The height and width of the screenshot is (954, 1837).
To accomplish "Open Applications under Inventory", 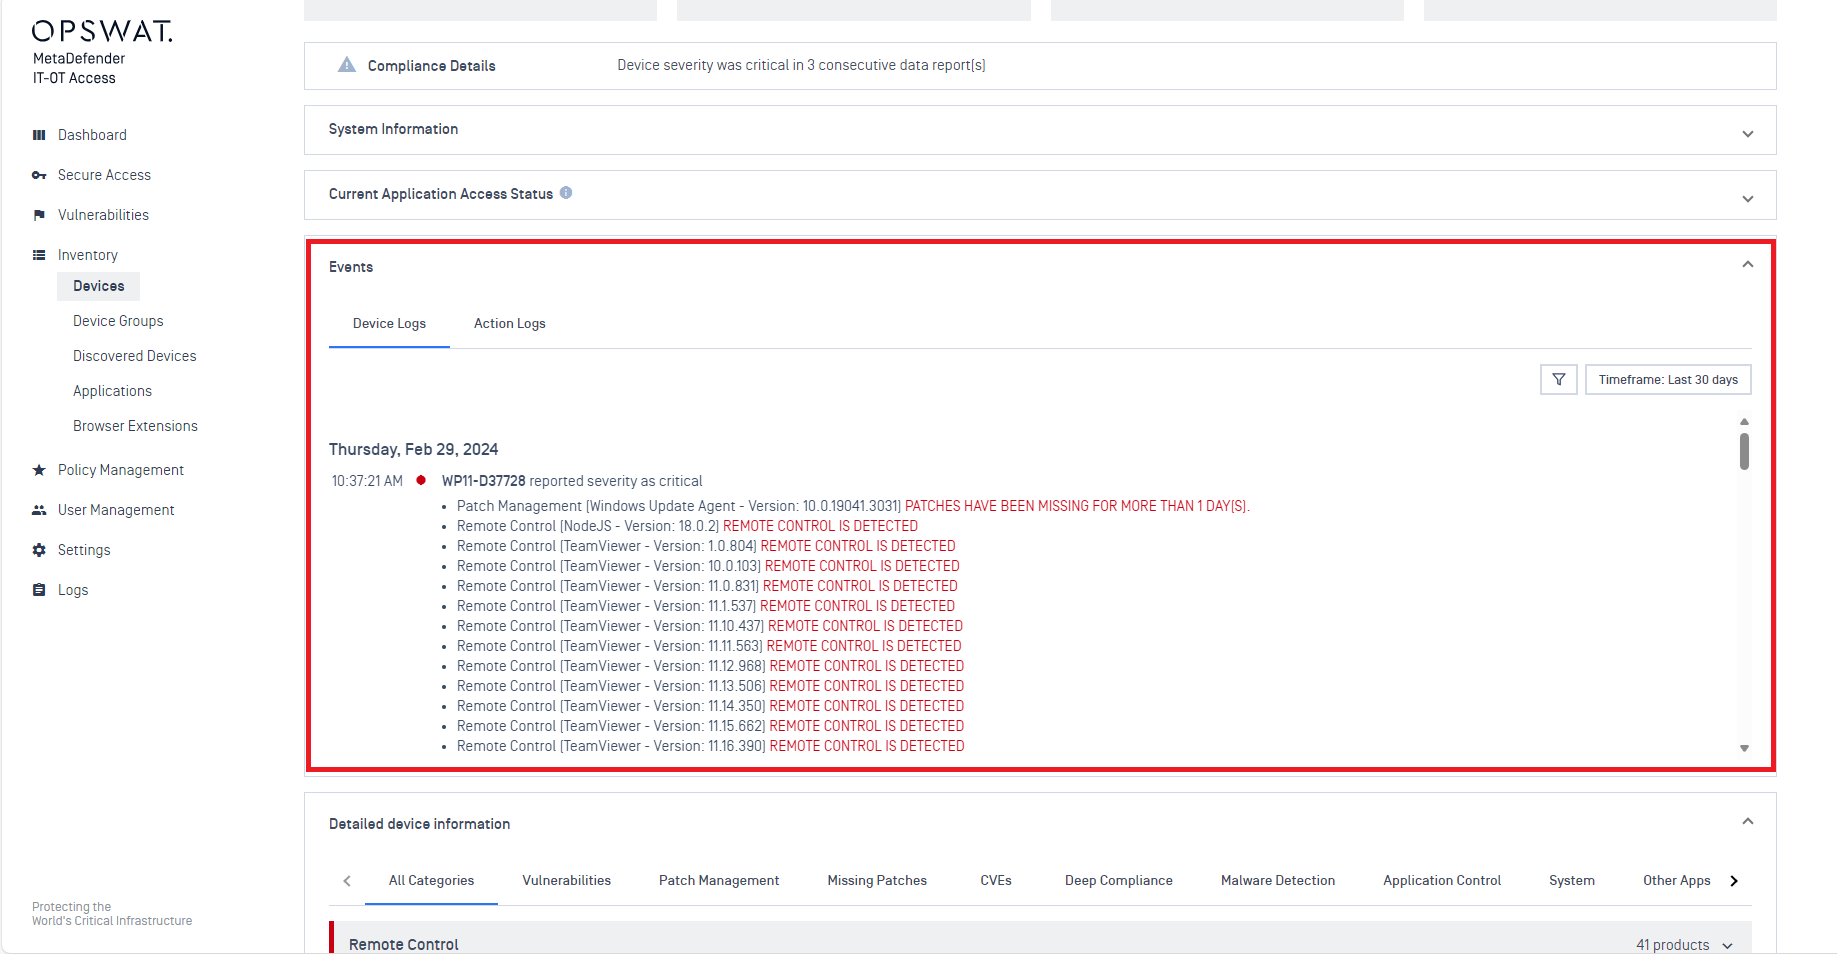I will (x=112, y=391).
